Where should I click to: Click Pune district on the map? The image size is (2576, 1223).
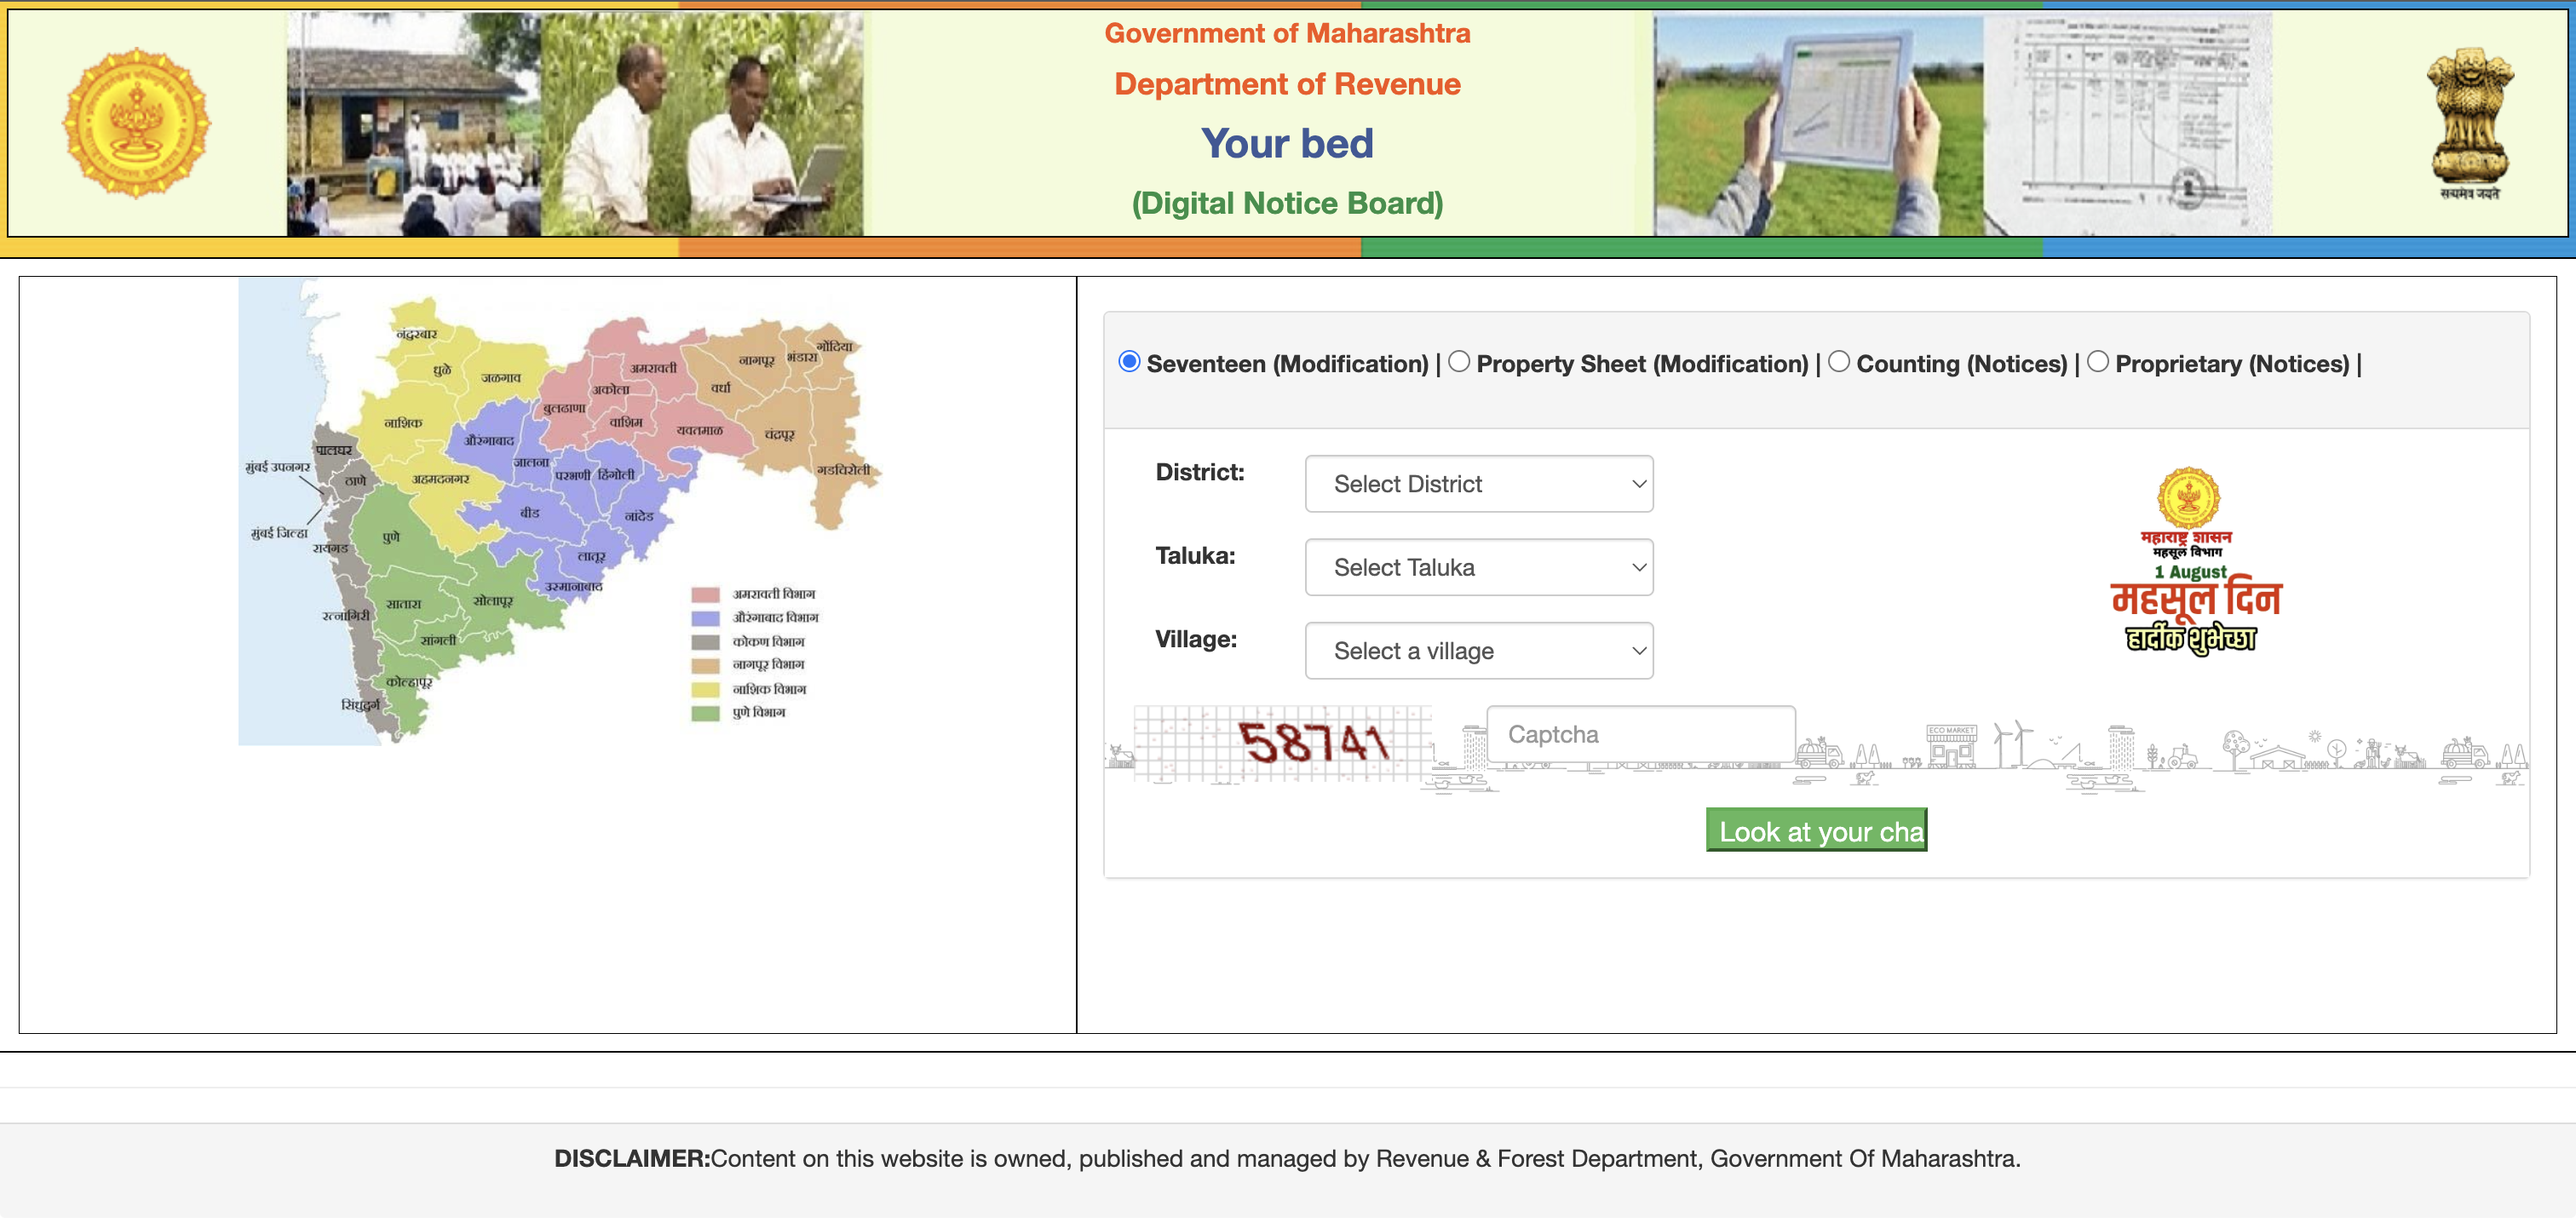point(391,537)
